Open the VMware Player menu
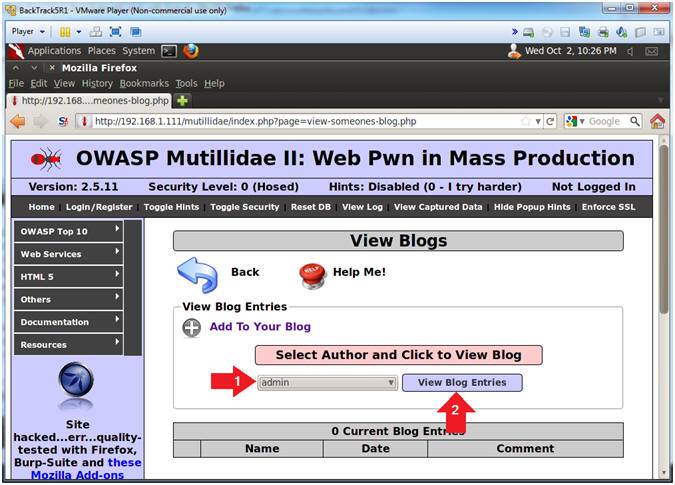 point(28,31)
